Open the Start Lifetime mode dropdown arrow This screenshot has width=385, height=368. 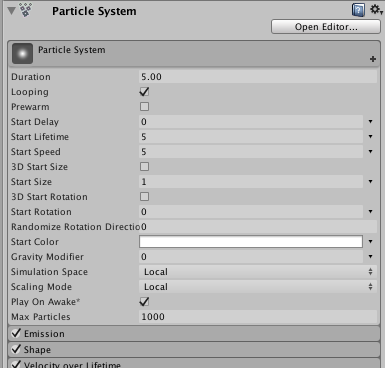coord(370,137)
